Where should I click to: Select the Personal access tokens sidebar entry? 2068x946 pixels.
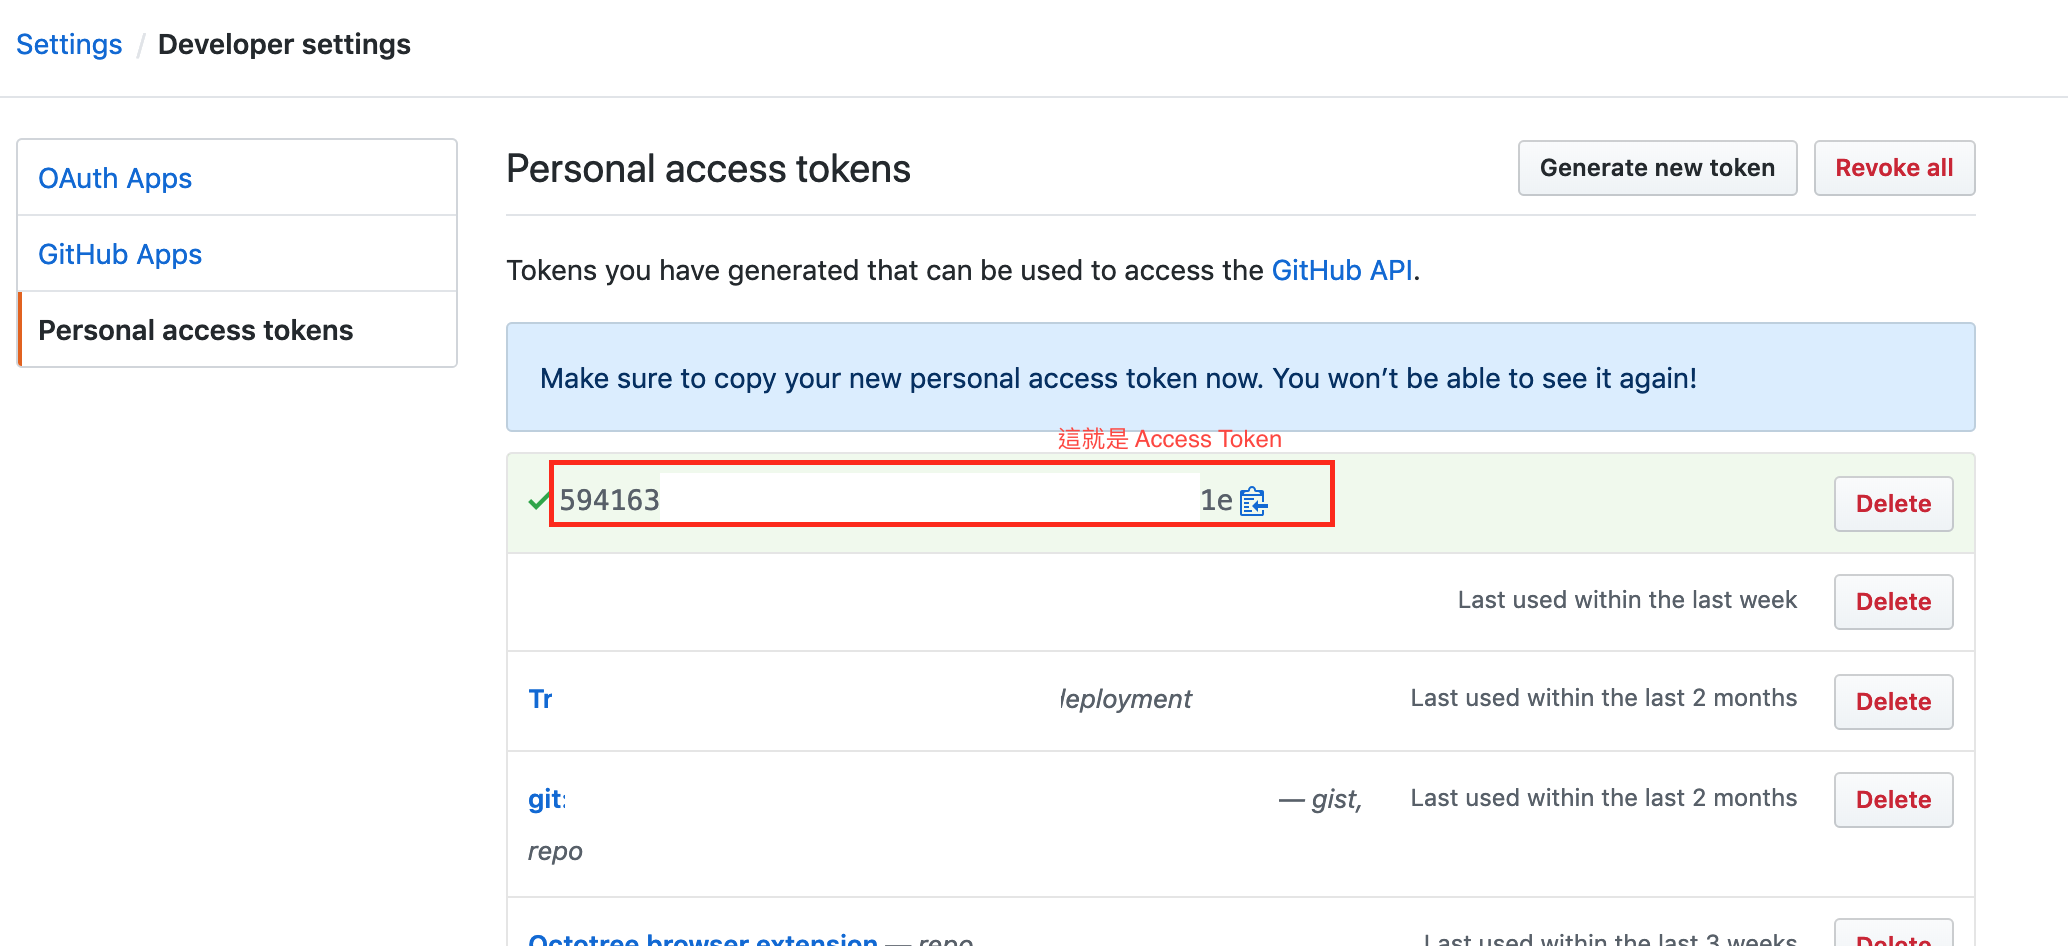pyautogui.click(x=196, y=330)
